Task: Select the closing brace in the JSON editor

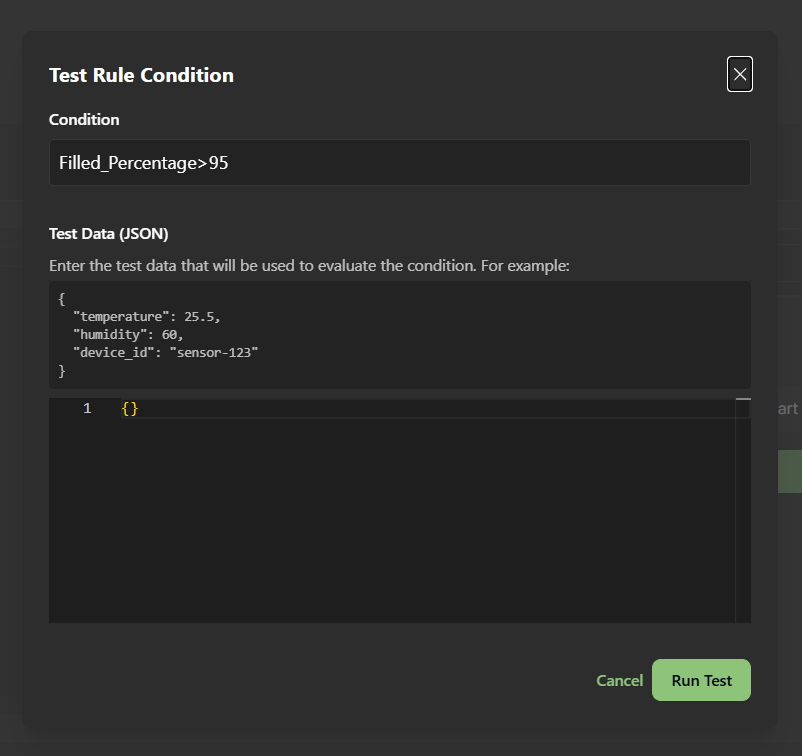Action: (x=133, y=408)
